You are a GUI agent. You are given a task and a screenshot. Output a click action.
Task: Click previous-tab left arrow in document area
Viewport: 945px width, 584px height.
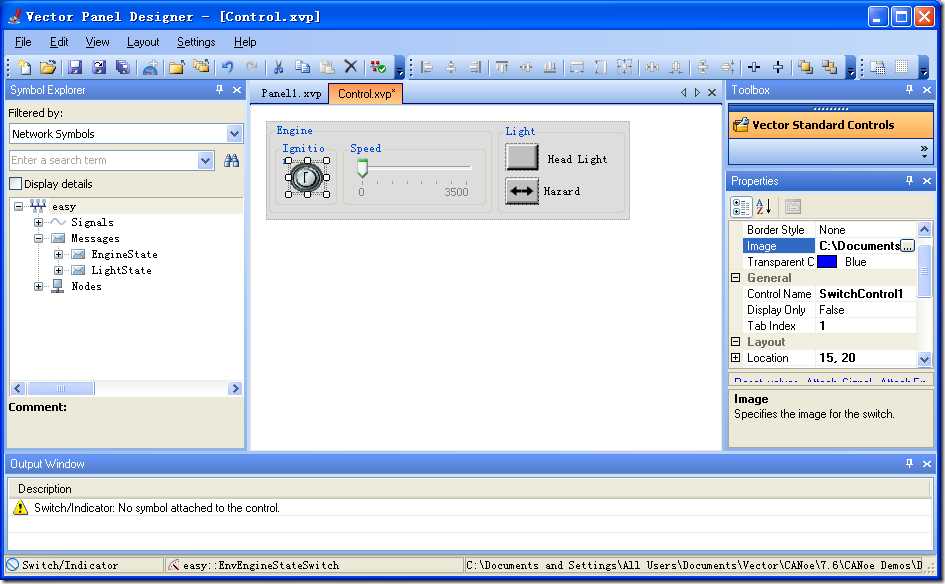(x=683, y=93)
